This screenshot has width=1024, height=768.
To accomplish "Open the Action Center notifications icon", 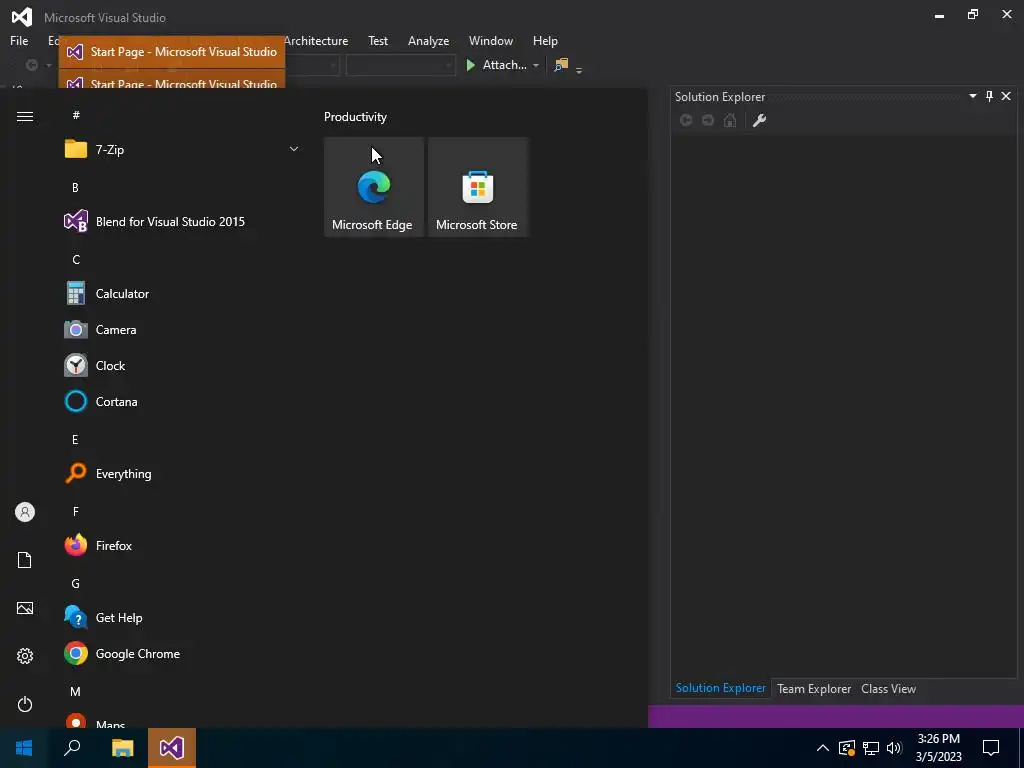I will coord(991,748).
